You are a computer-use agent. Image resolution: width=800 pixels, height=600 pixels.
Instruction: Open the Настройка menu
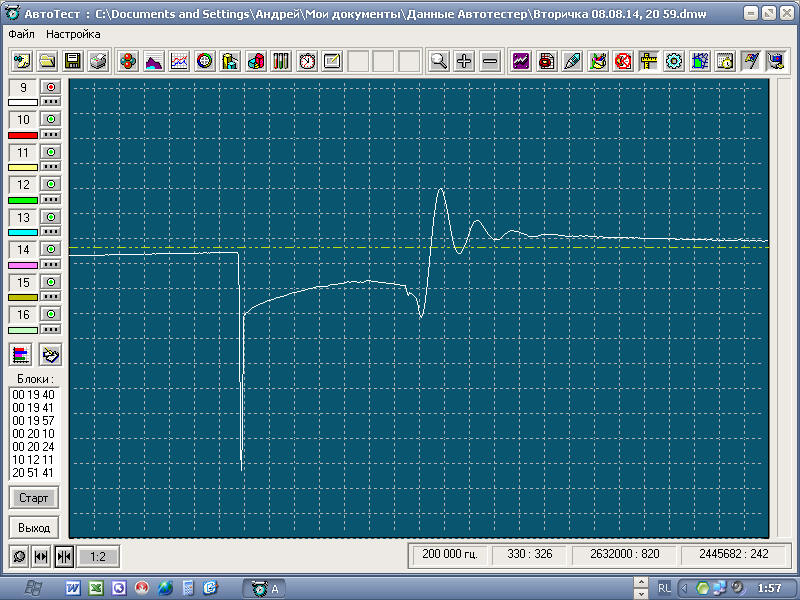coord(73,34)
